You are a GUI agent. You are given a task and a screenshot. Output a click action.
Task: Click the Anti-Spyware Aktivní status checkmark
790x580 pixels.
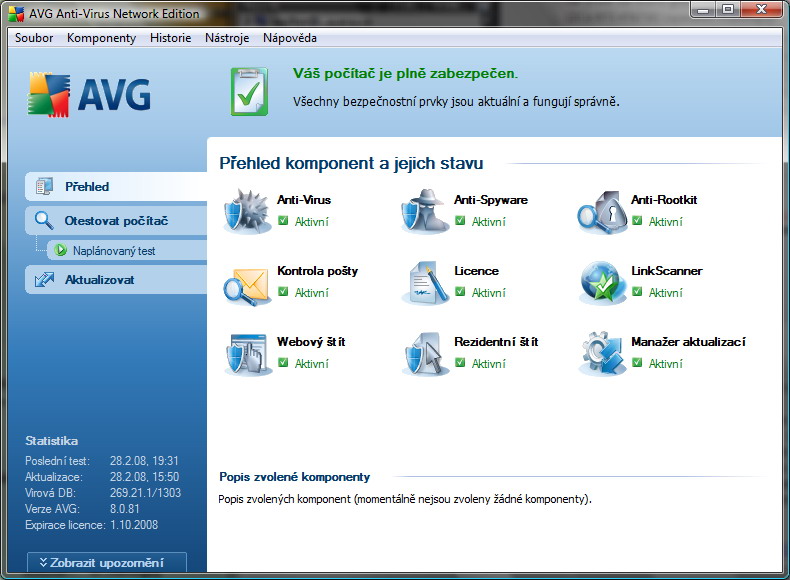click(x=460, y=221)
